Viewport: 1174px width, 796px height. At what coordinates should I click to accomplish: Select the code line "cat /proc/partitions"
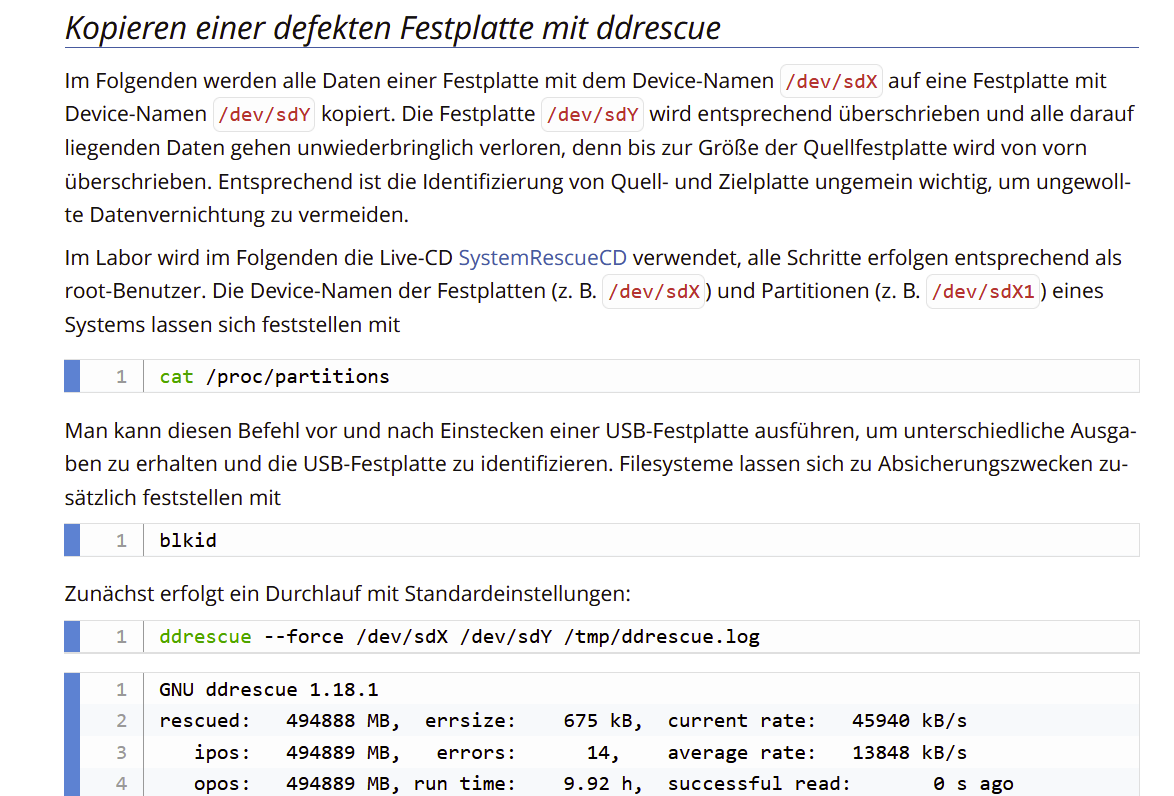[274, 377]
